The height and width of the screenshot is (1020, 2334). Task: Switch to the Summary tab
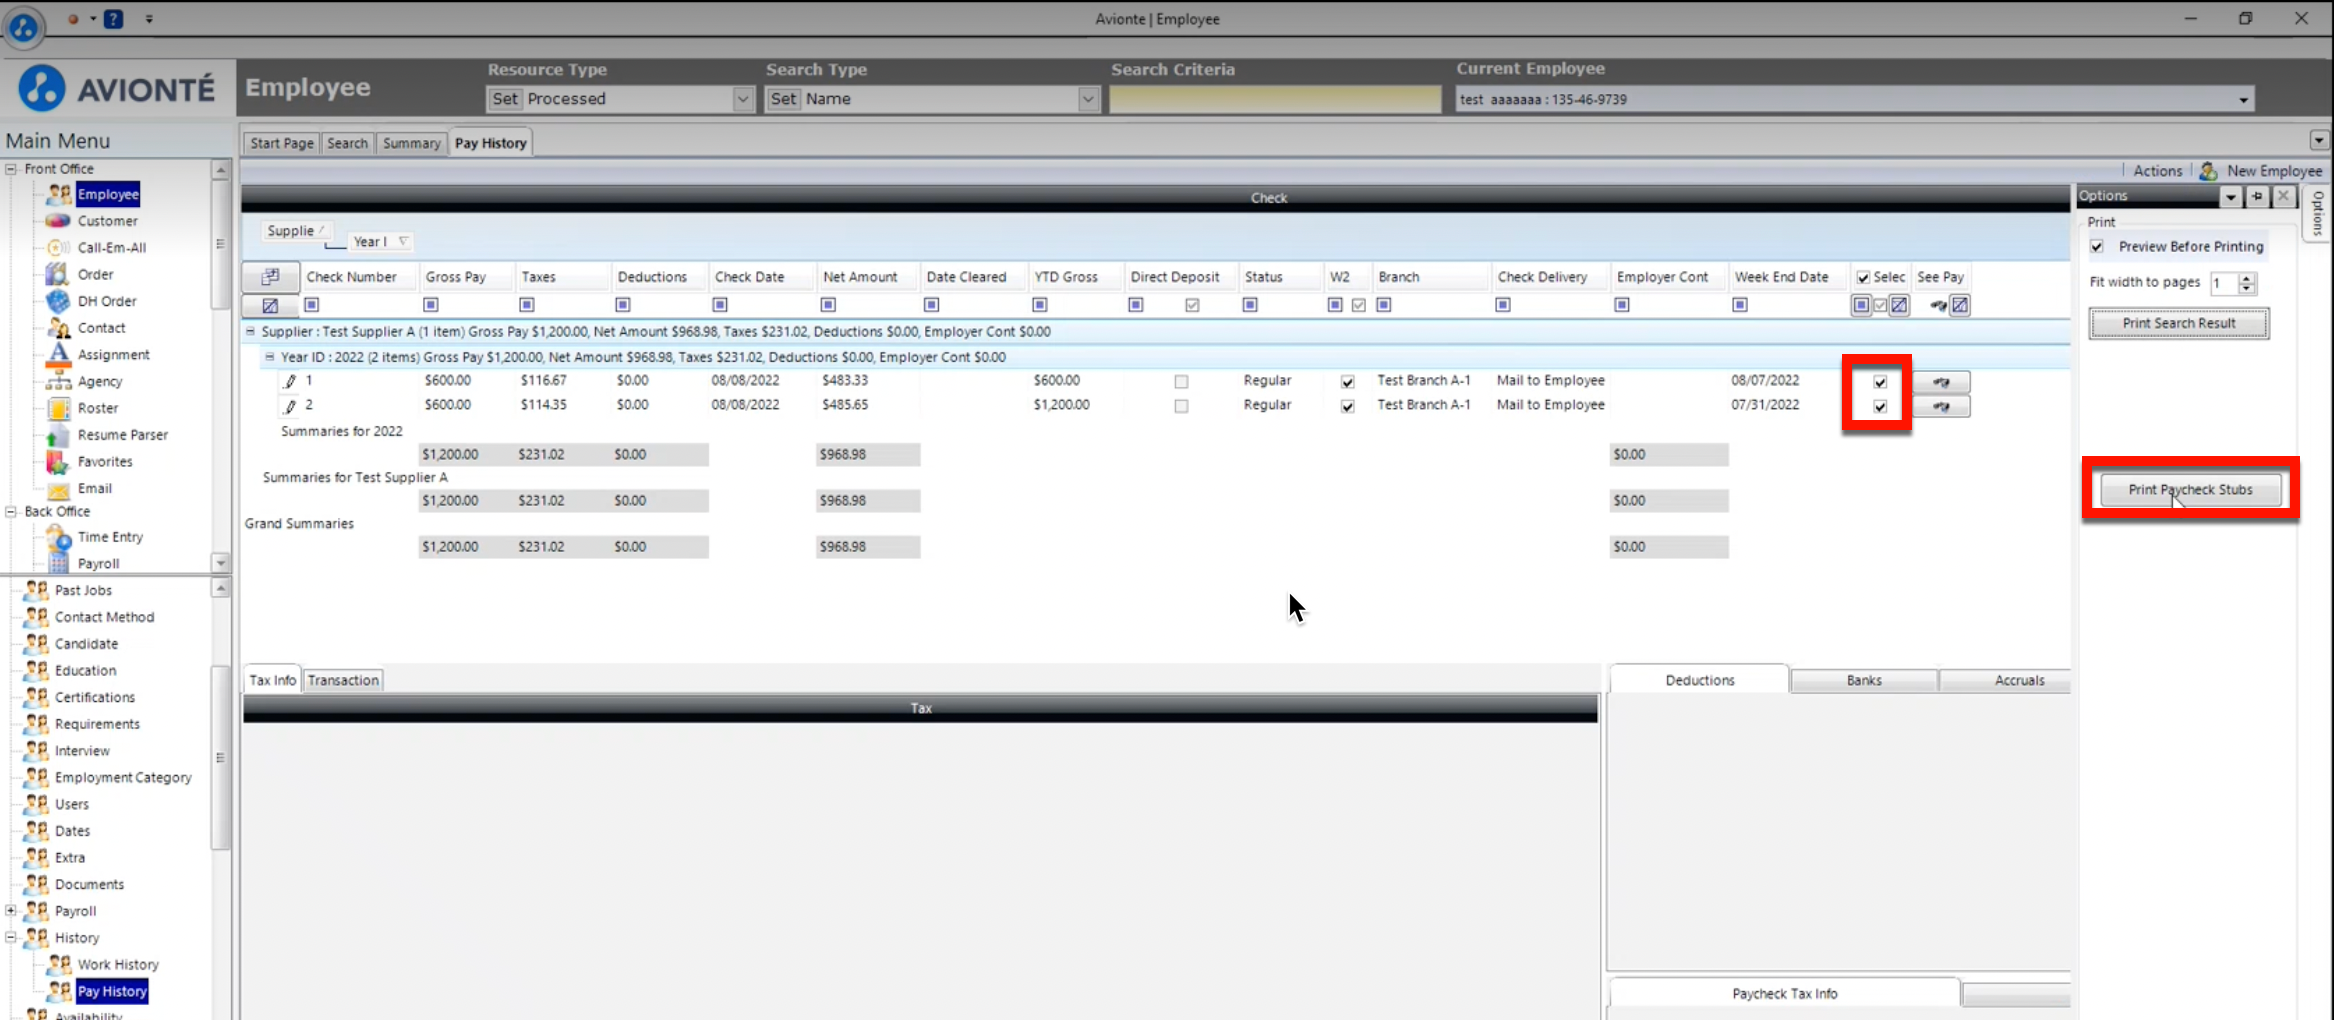click(411, 143)
